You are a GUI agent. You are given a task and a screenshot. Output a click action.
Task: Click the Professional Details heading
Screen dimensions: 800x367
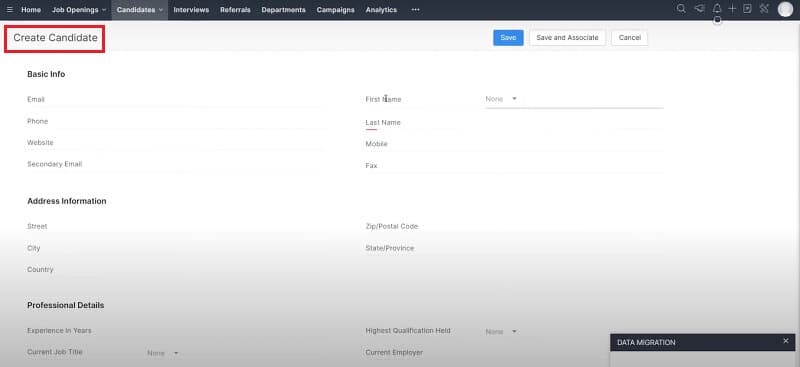pyautogui.click(x=65, y=305)
